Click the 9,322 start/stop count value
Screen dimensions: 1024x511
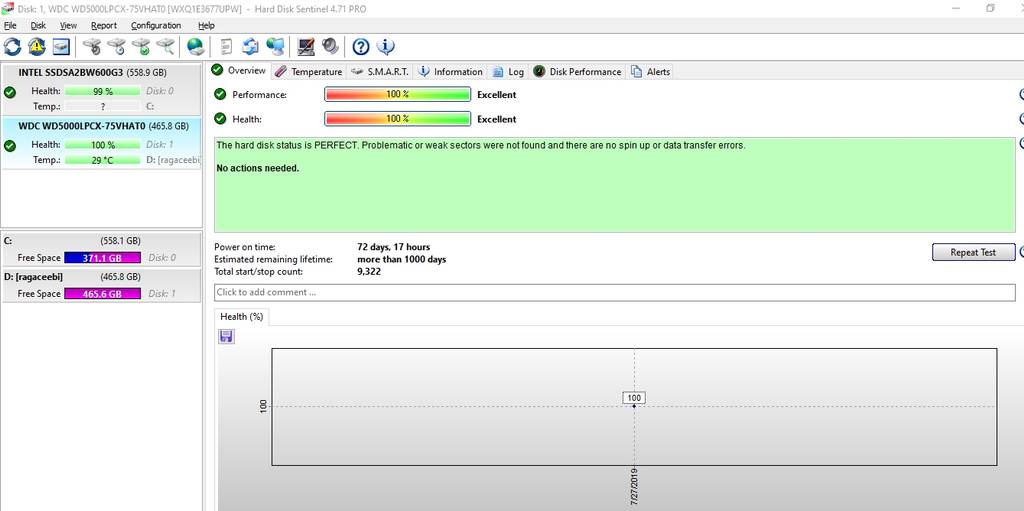[x=369, y=271]
